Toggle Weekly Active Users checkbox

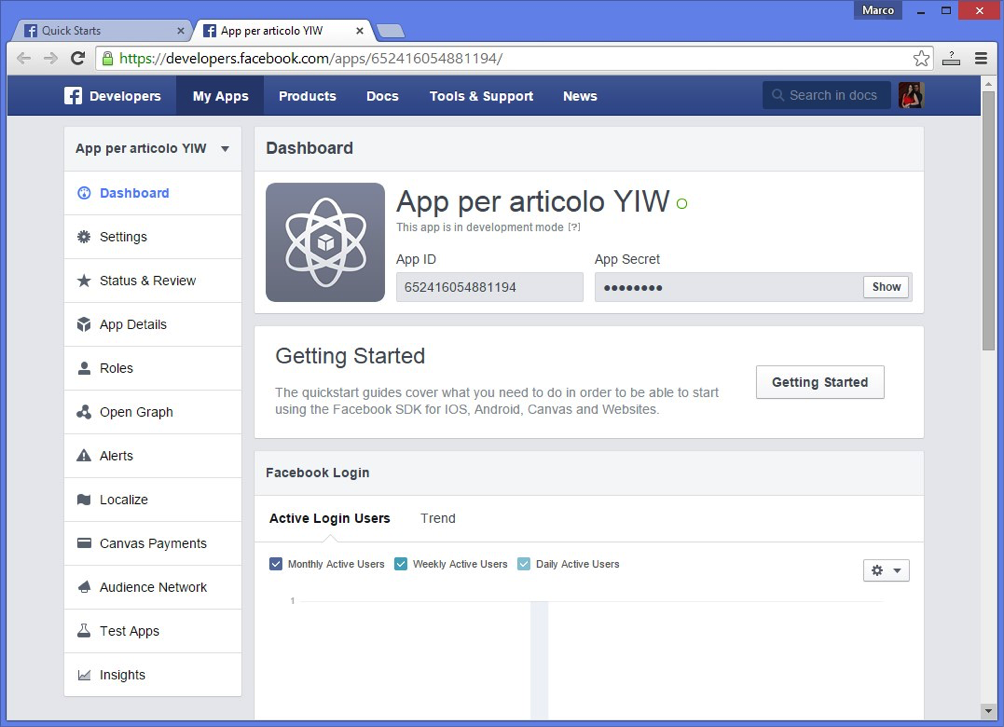(401, 564)
